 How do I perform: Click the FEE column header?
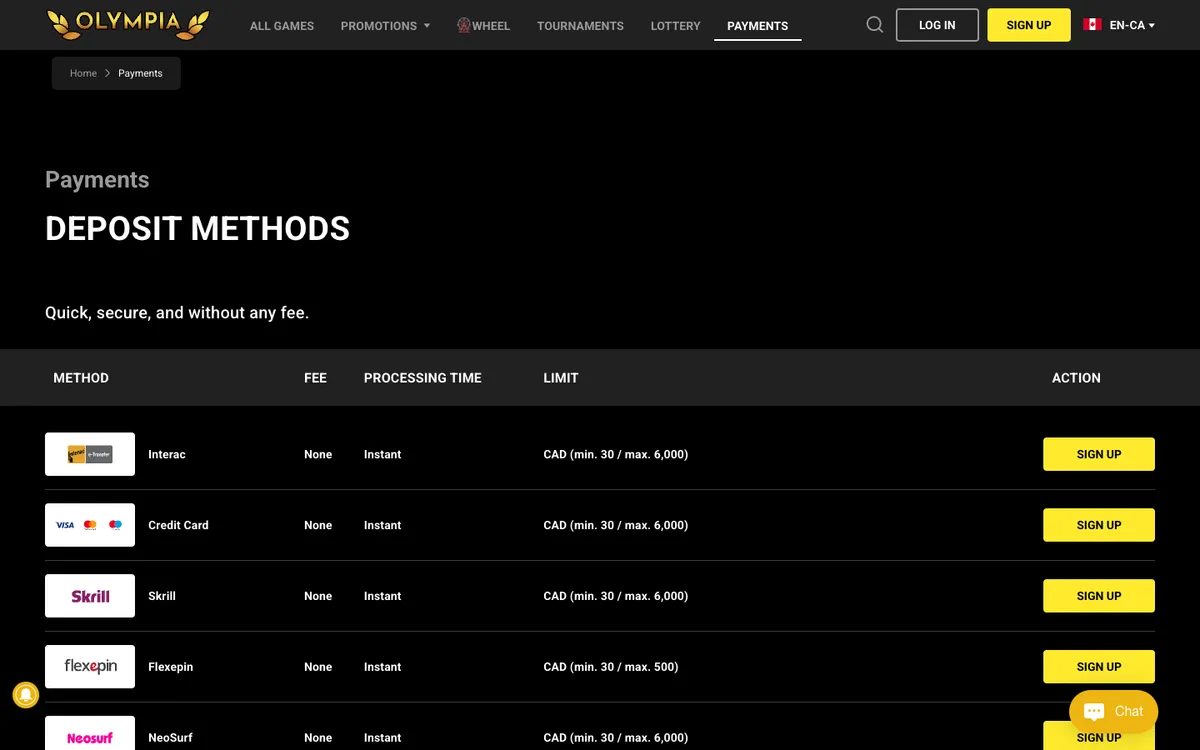pos(316,378)
